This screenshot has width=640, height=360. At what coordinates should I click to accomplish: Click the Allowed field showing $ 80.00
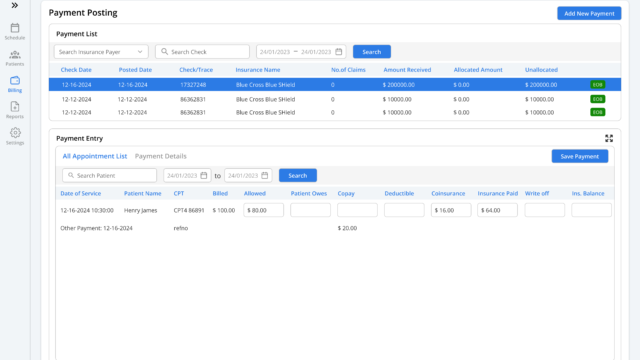(x=264, y=210)
